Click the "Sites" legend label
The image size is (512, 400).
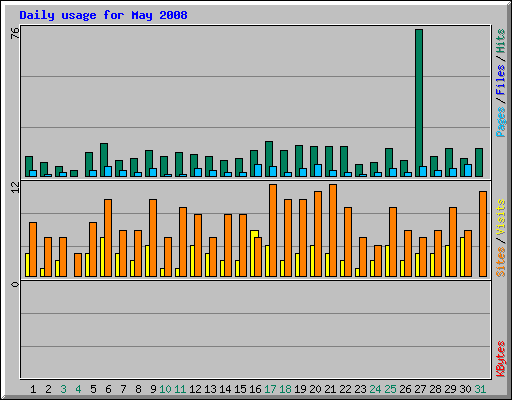(500, 262)
